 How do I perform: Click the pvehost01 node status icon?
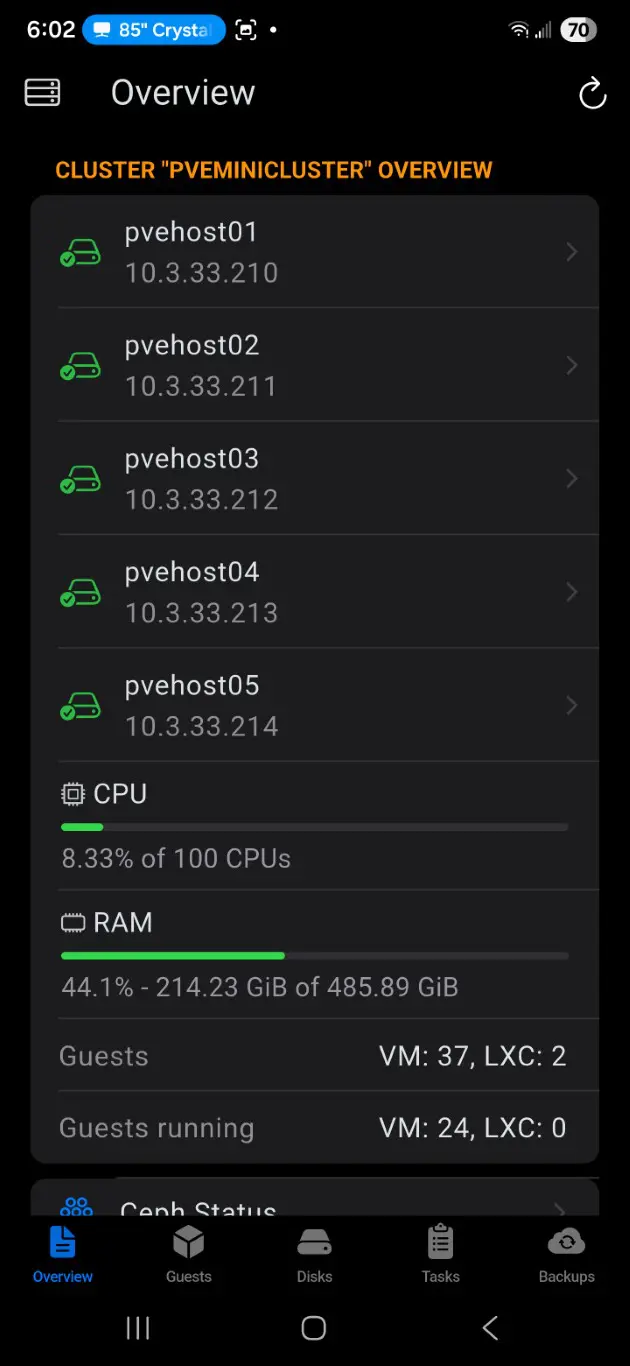tap(80, 252)
